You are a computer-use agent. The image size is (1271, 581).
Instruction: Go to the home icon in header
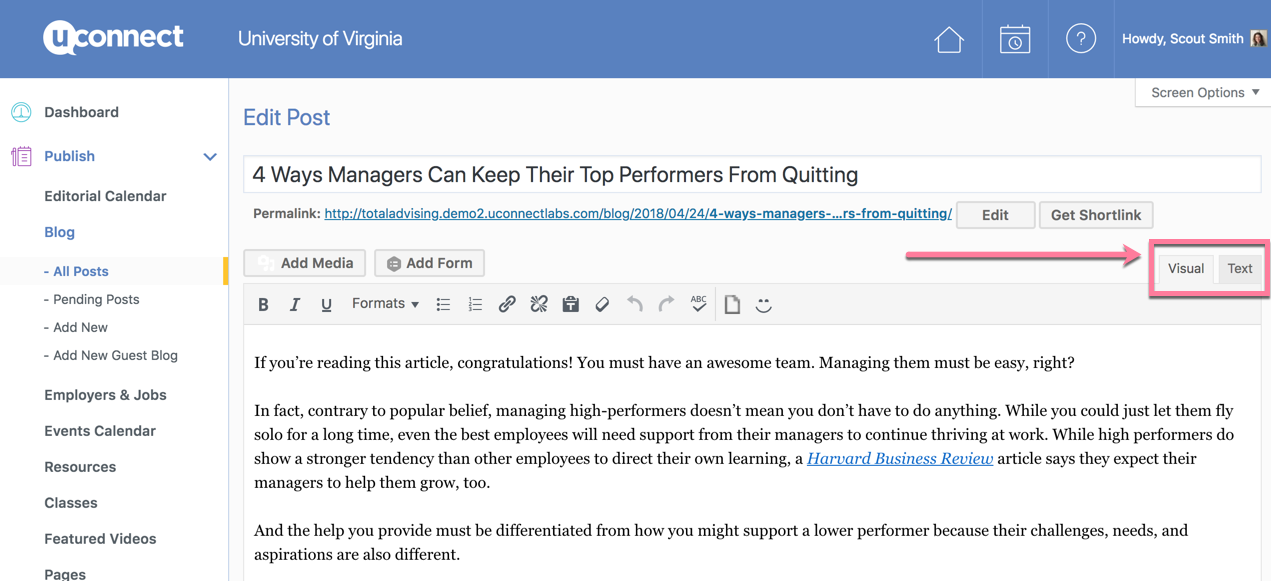point(949,39)
